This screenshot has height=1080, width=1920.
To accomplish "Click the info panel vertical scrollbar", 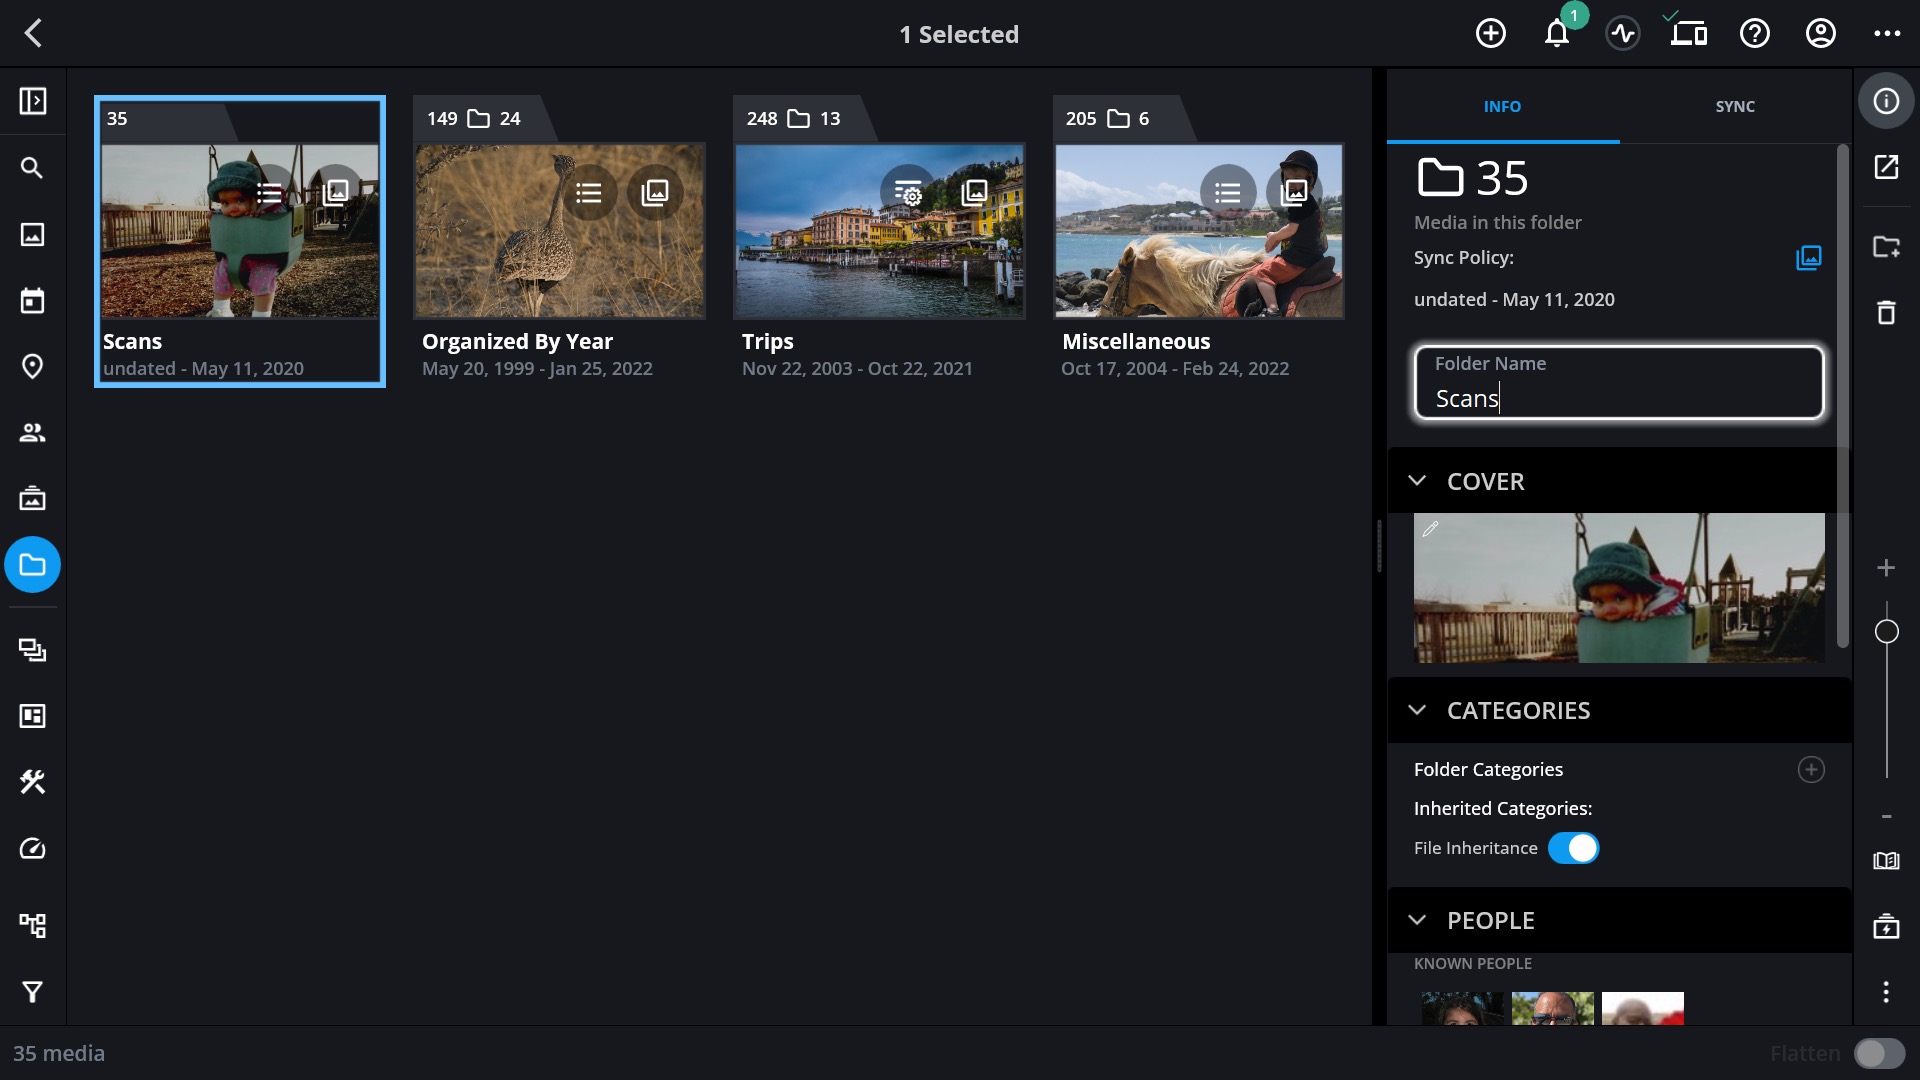I will tap(1843, 397).
